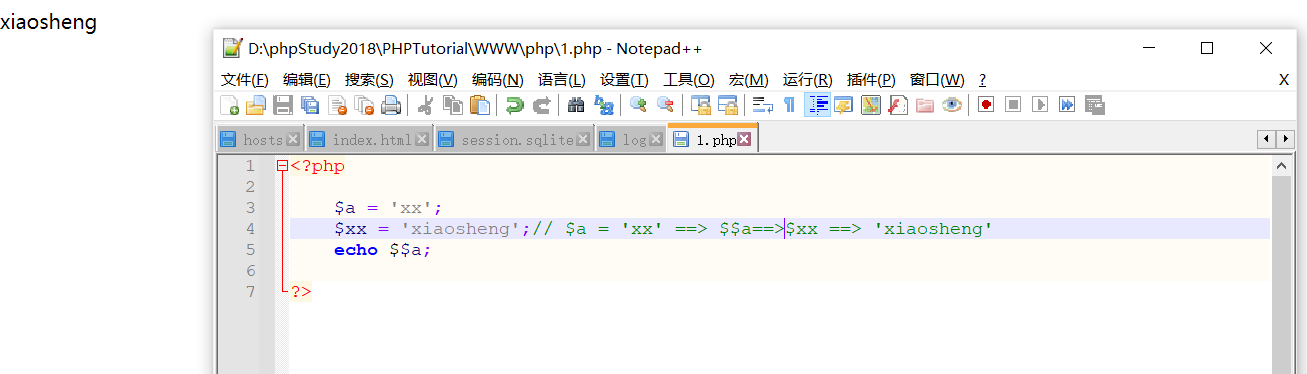
Task: Click the New file toolbar icon
Action: coord(229,104)
